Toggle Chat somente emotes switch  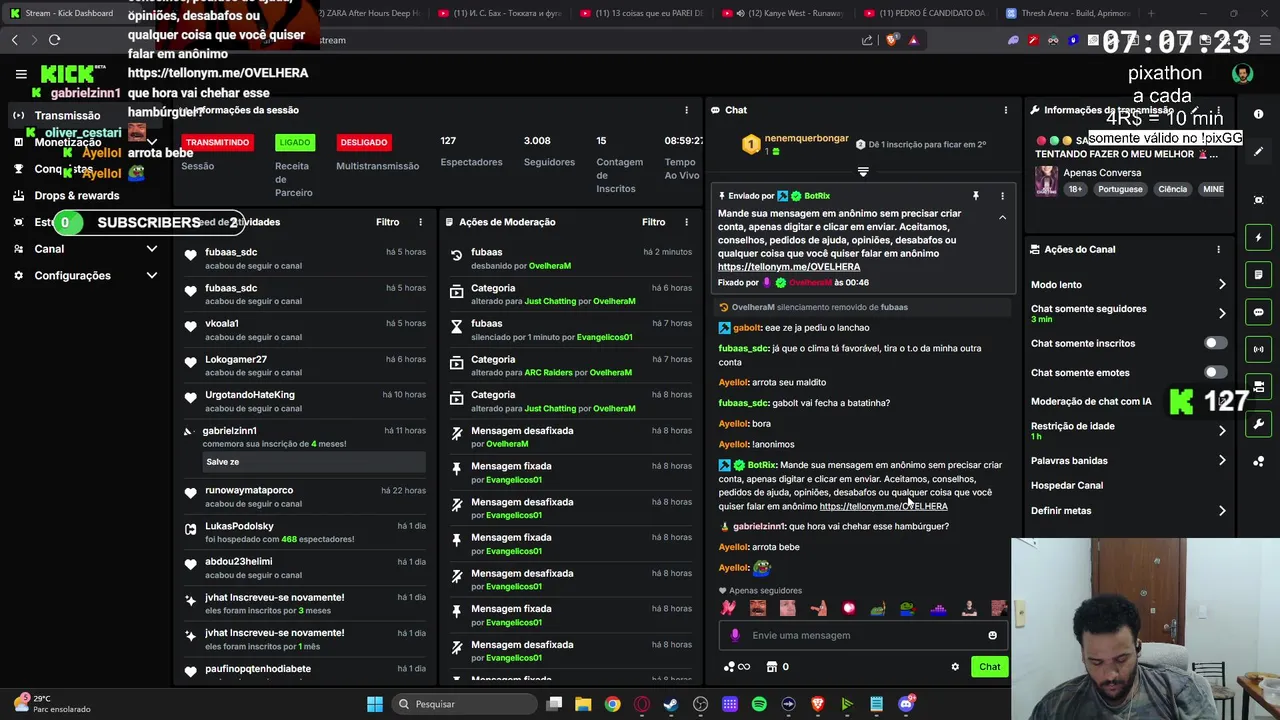[x=1215, y=372]
